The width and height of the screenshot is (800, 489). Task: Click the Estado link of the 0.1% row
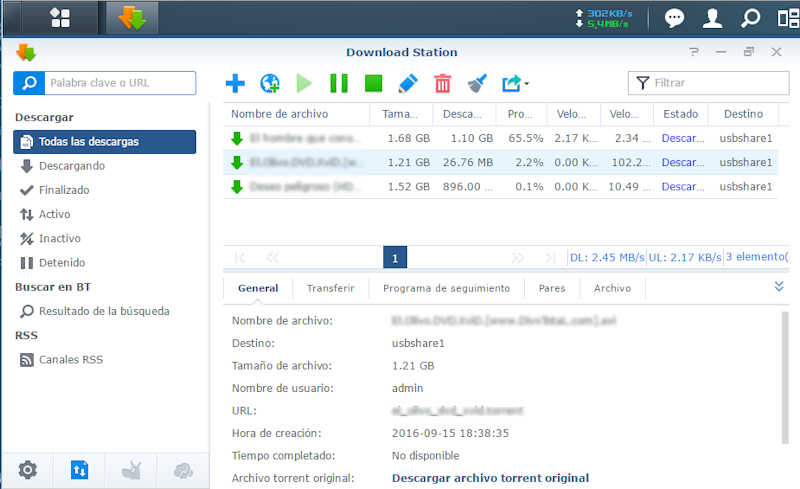683,187
